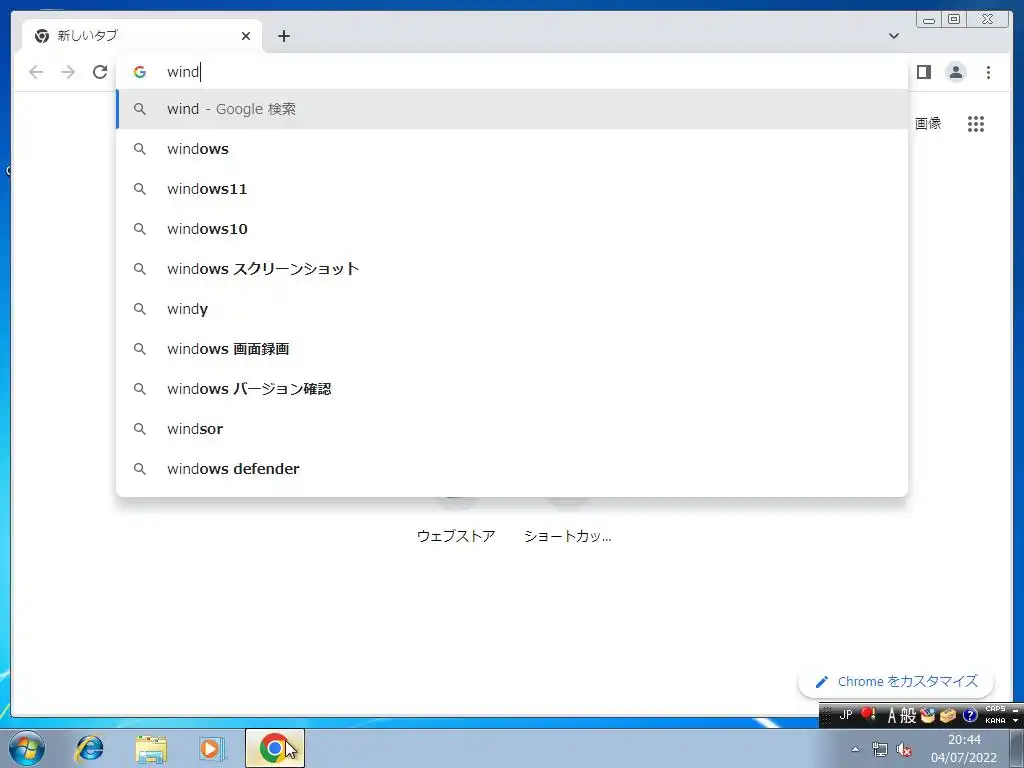Select the 新しいタブ tab

click(x=142, y=36)
